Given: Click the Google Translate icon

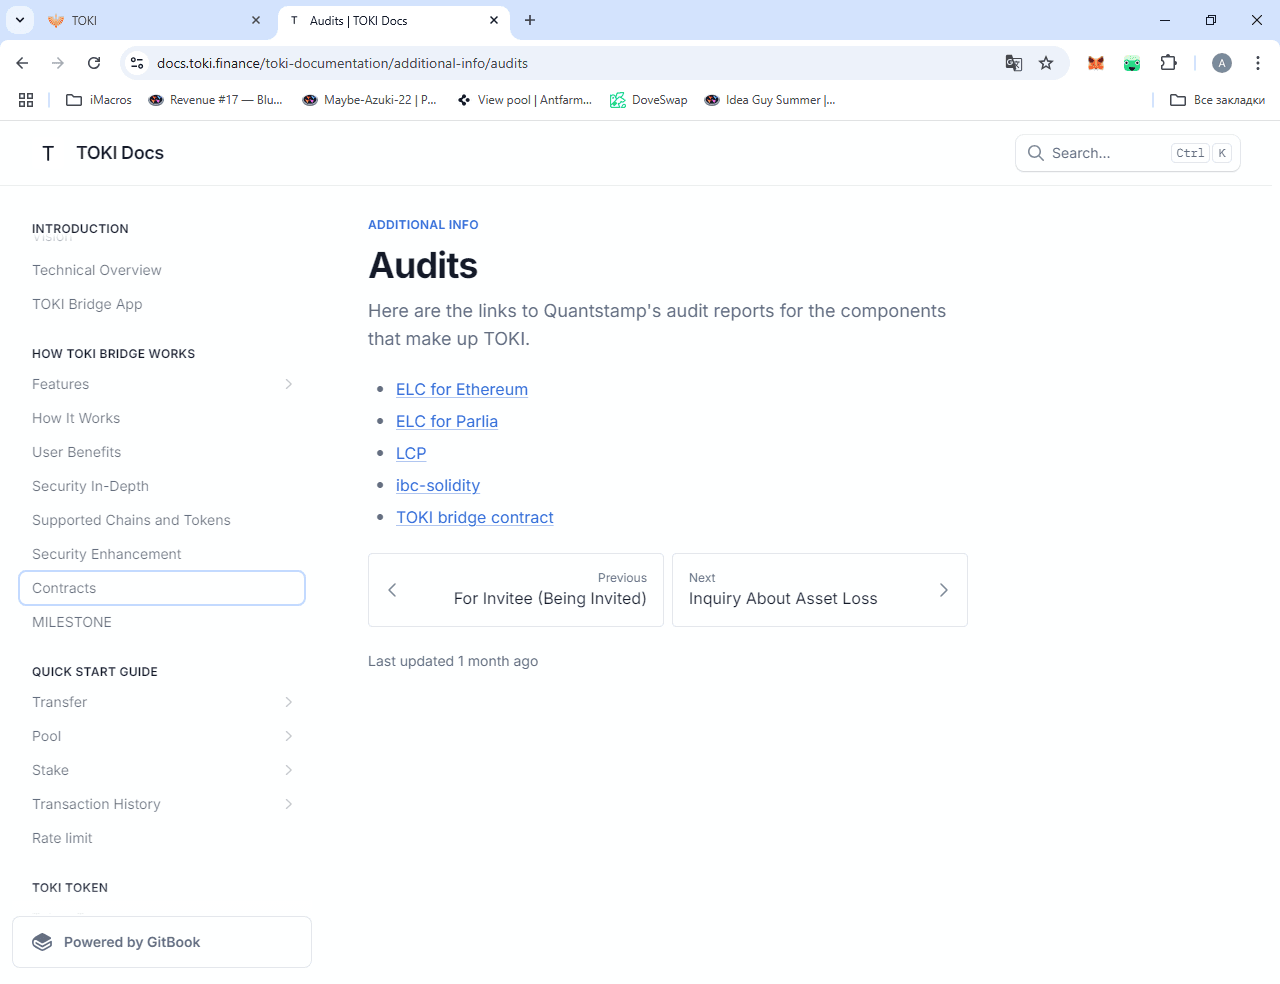Looking at the screenshot, I should [1014, 63].
